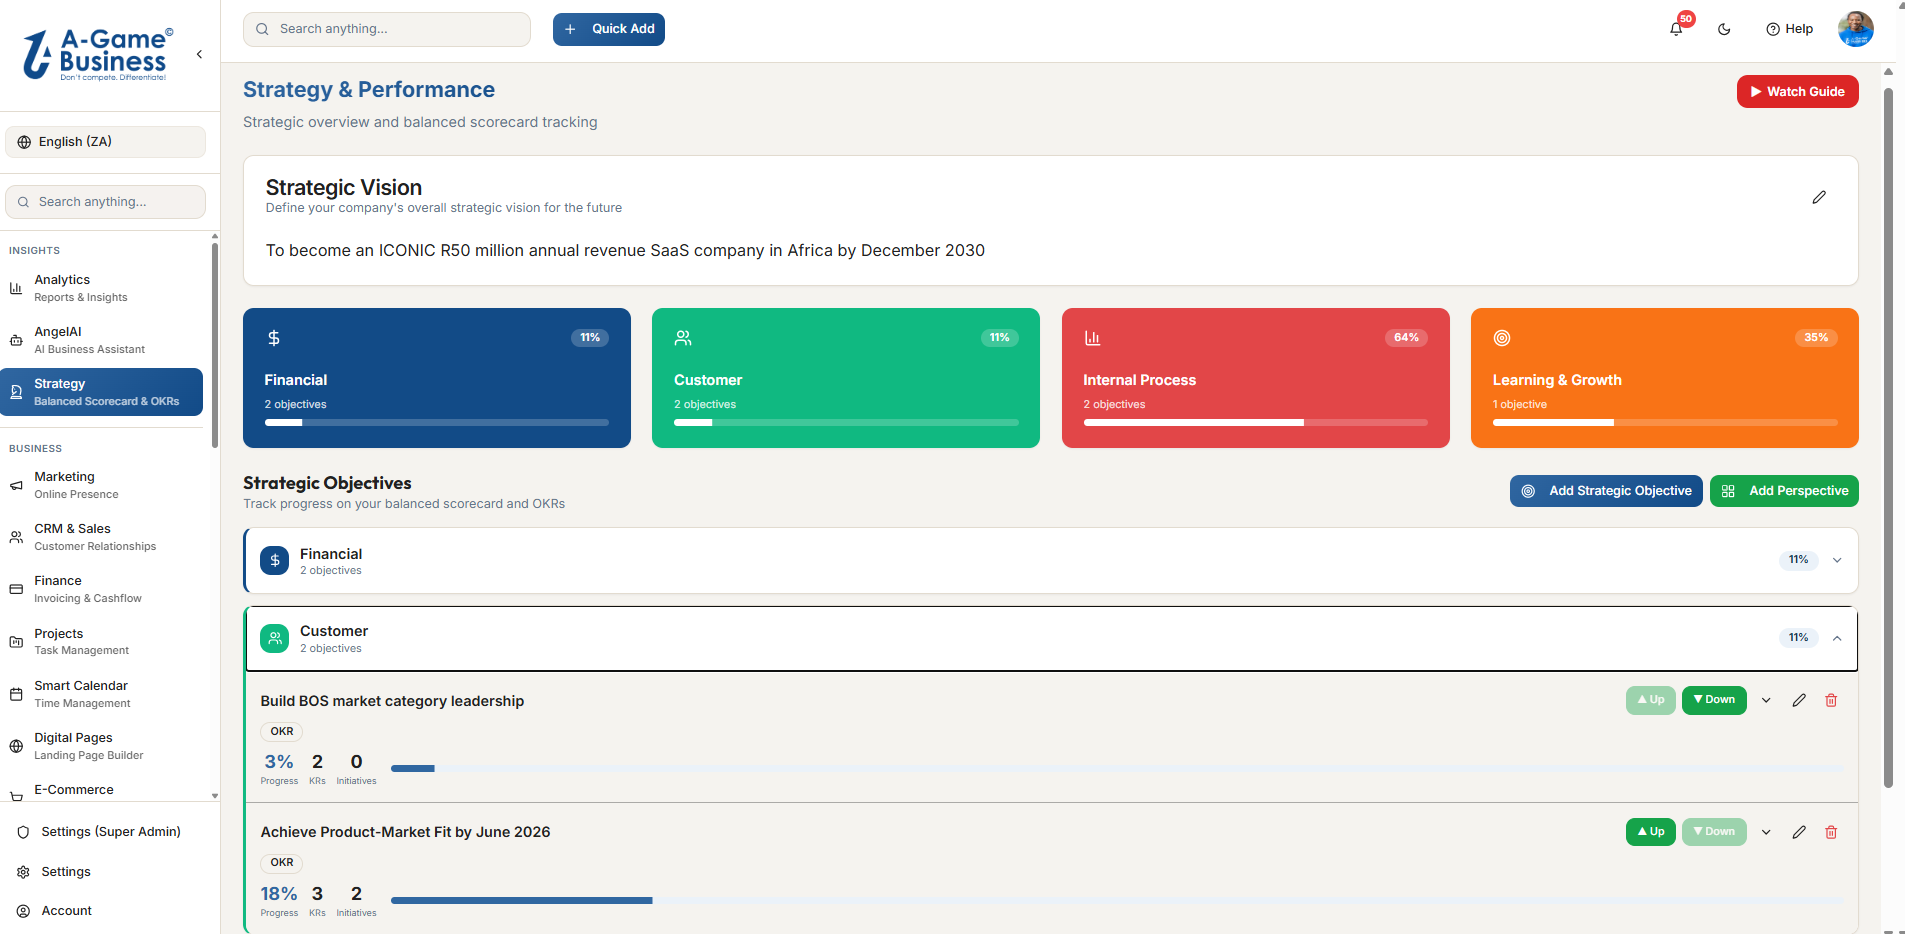
Task: Click the people icon on the Customer card
Action: [683, 338]
